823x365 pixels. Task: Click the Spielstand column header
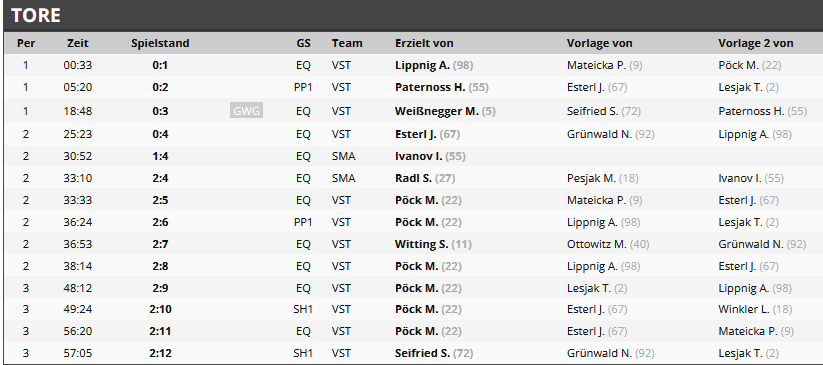[x=160, y=43]
